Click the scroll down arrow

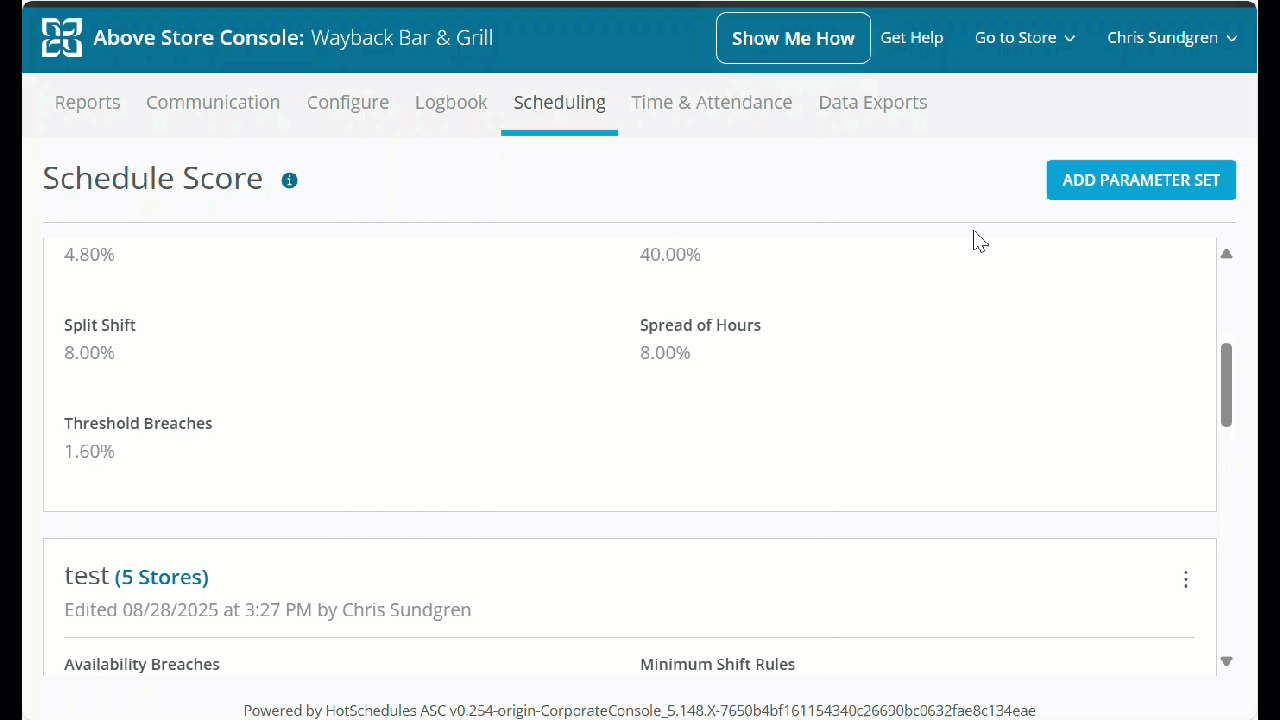click(1226, 661)
